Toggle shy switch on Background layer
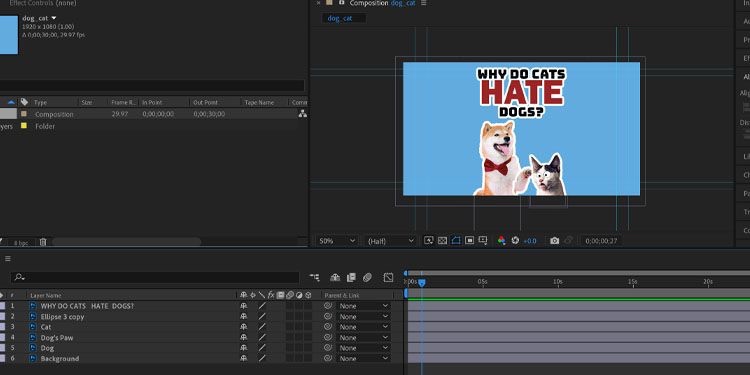Screen dimensions: 750x375 pos(243,358)
